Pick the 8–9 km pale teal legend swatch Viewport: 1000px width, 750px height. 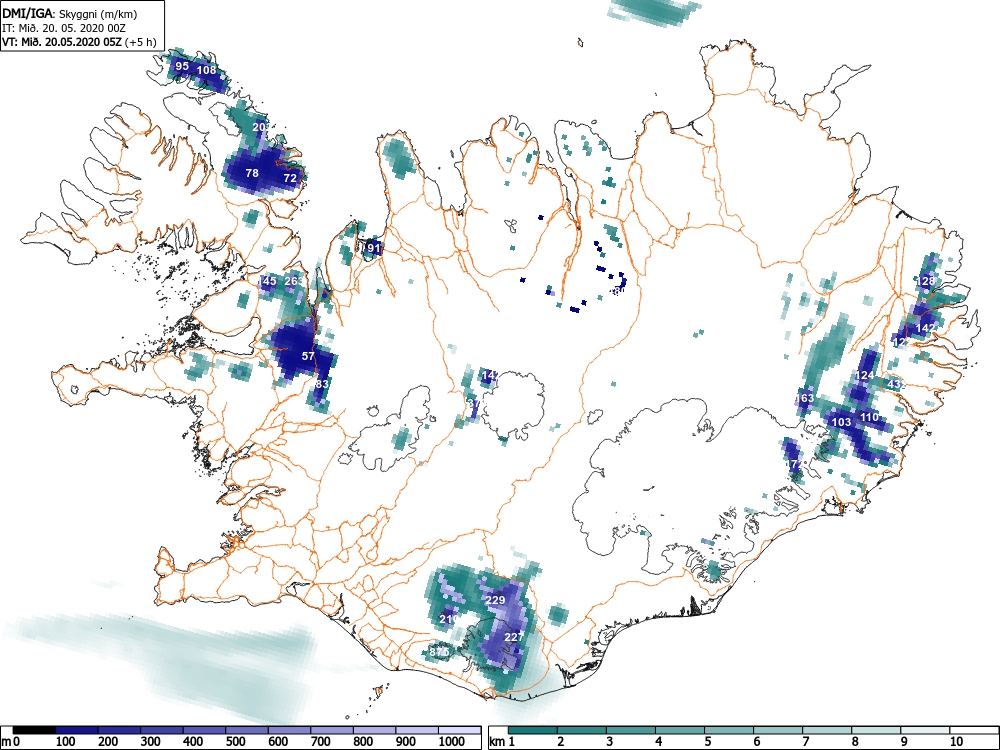[876, 730]
